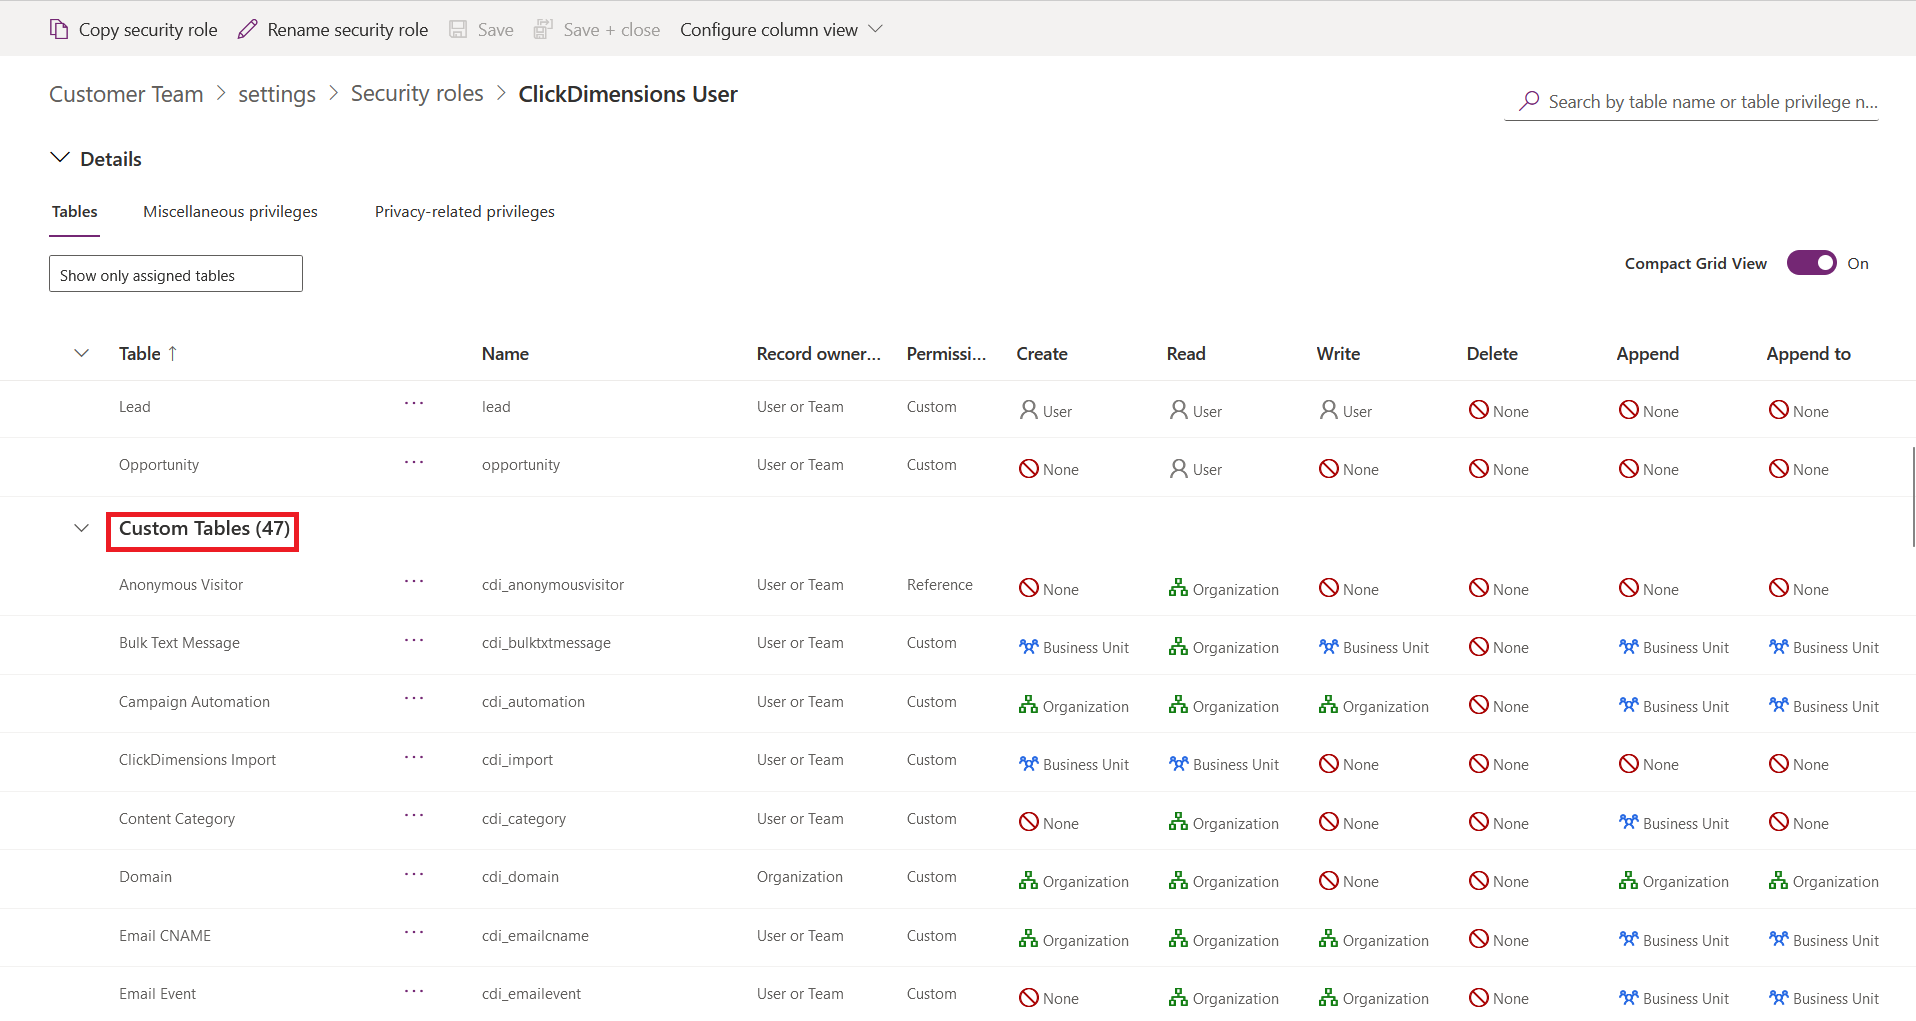This screenshot has width=1916, height=1021.
Task: Click Lead Create privilege User icon
Action: 1028,410
